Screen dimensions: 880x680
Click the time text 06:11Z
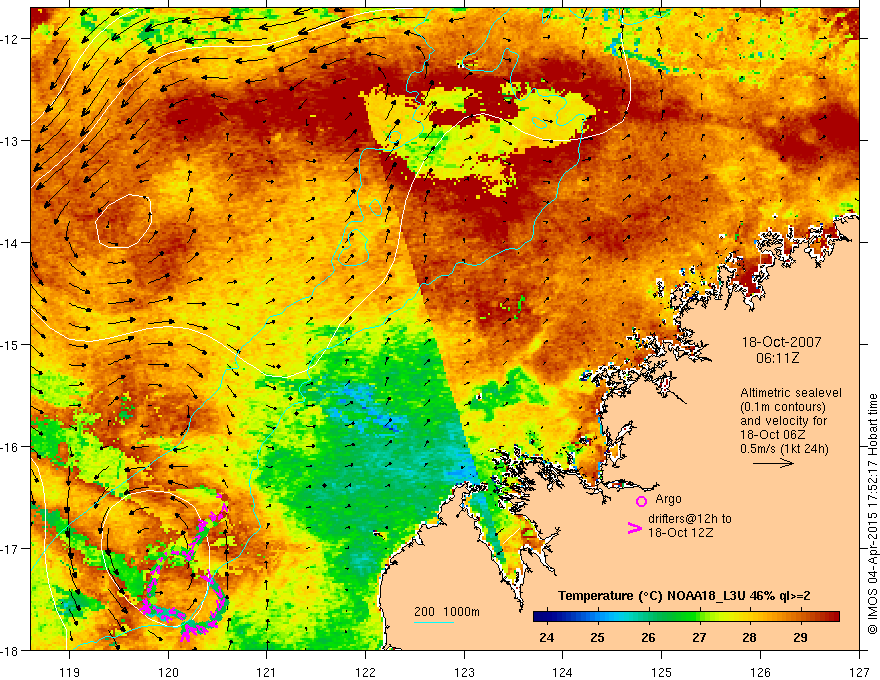pos(777,357)
